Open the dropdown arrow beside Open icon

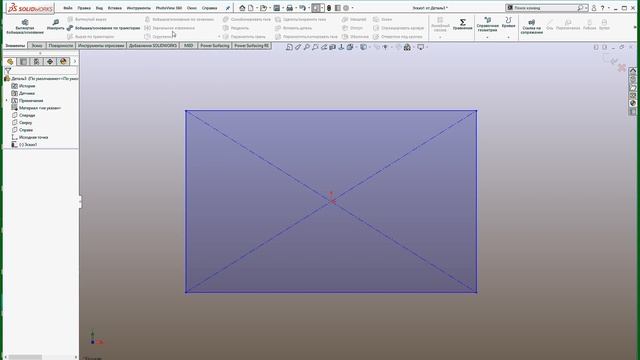[x=270, y=8]
